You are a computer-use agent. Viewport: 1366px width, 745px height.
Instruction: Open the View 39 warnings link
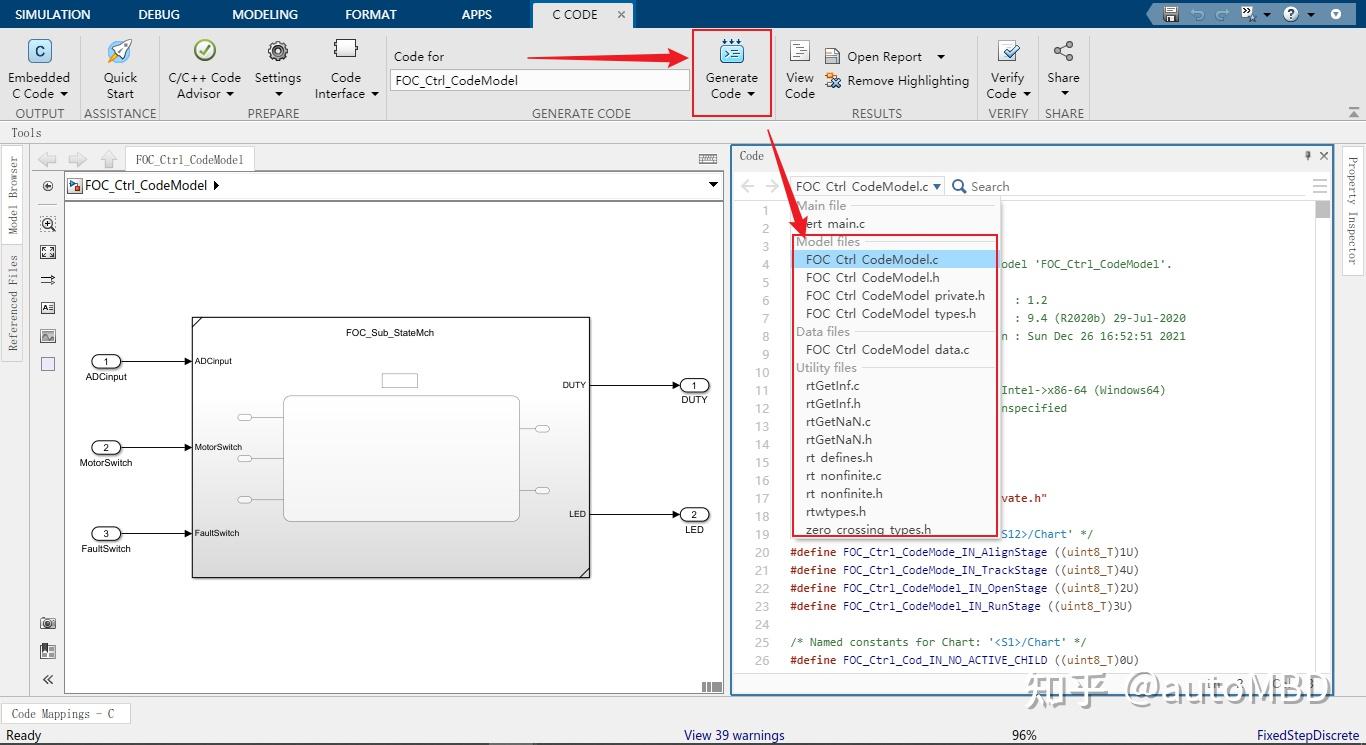(x=734, y=735)
